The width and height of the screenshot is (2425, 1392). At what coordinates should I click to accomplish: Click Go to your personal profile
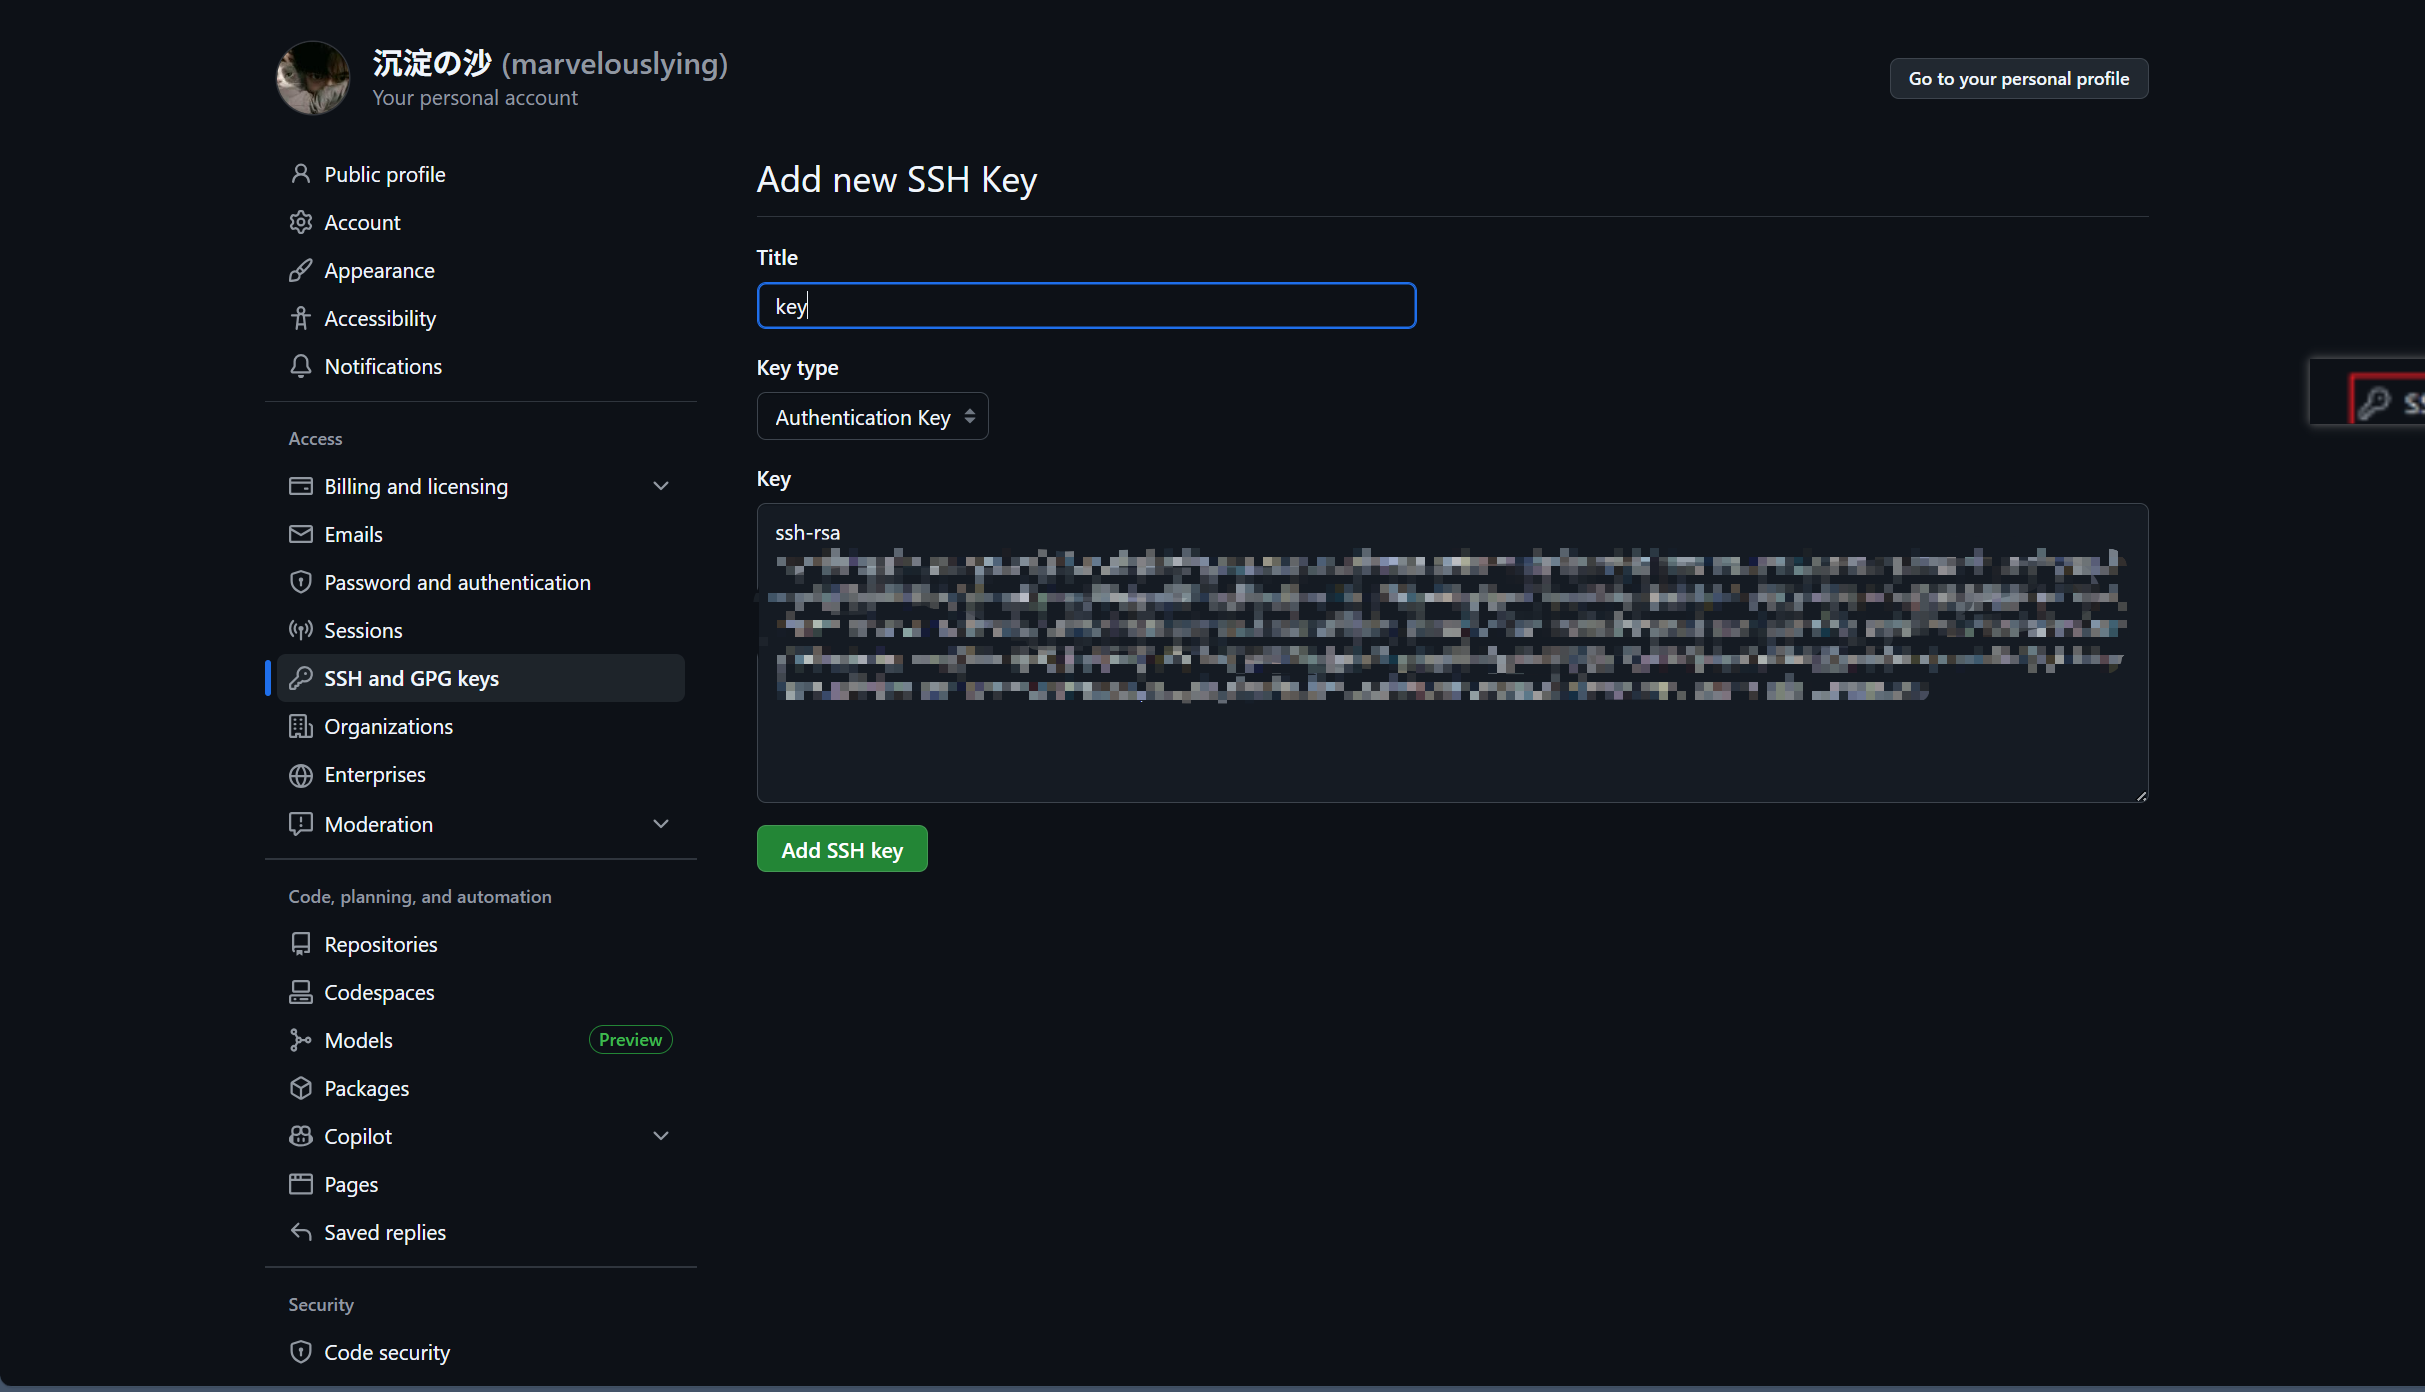pyautogui.click(x=2018, y=78)
